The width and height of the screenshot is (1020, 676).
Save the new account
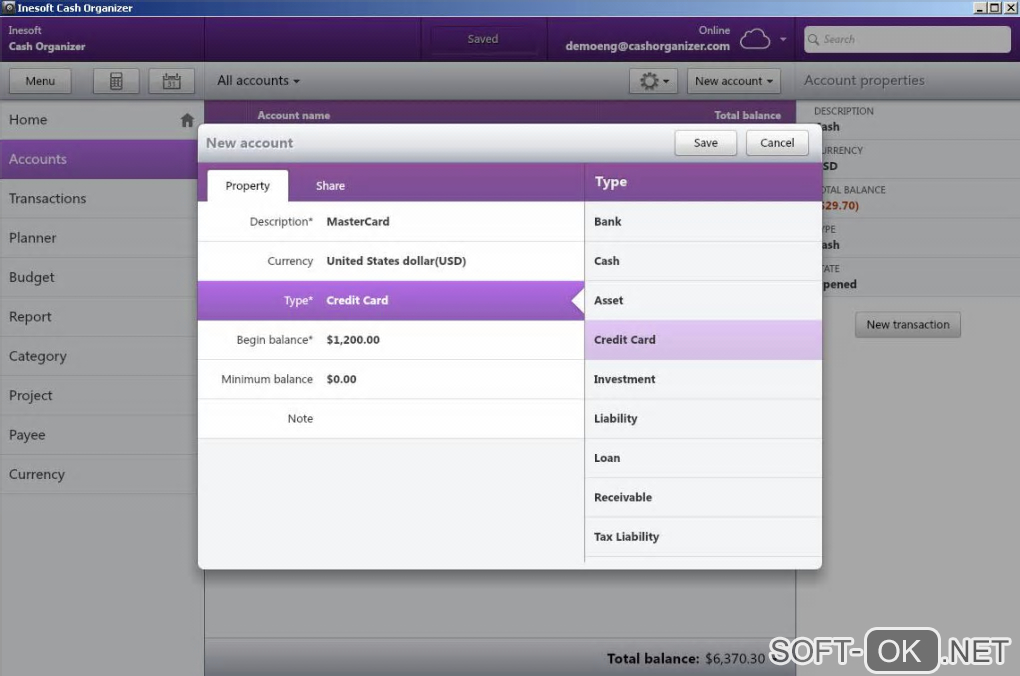coord(705,142)
